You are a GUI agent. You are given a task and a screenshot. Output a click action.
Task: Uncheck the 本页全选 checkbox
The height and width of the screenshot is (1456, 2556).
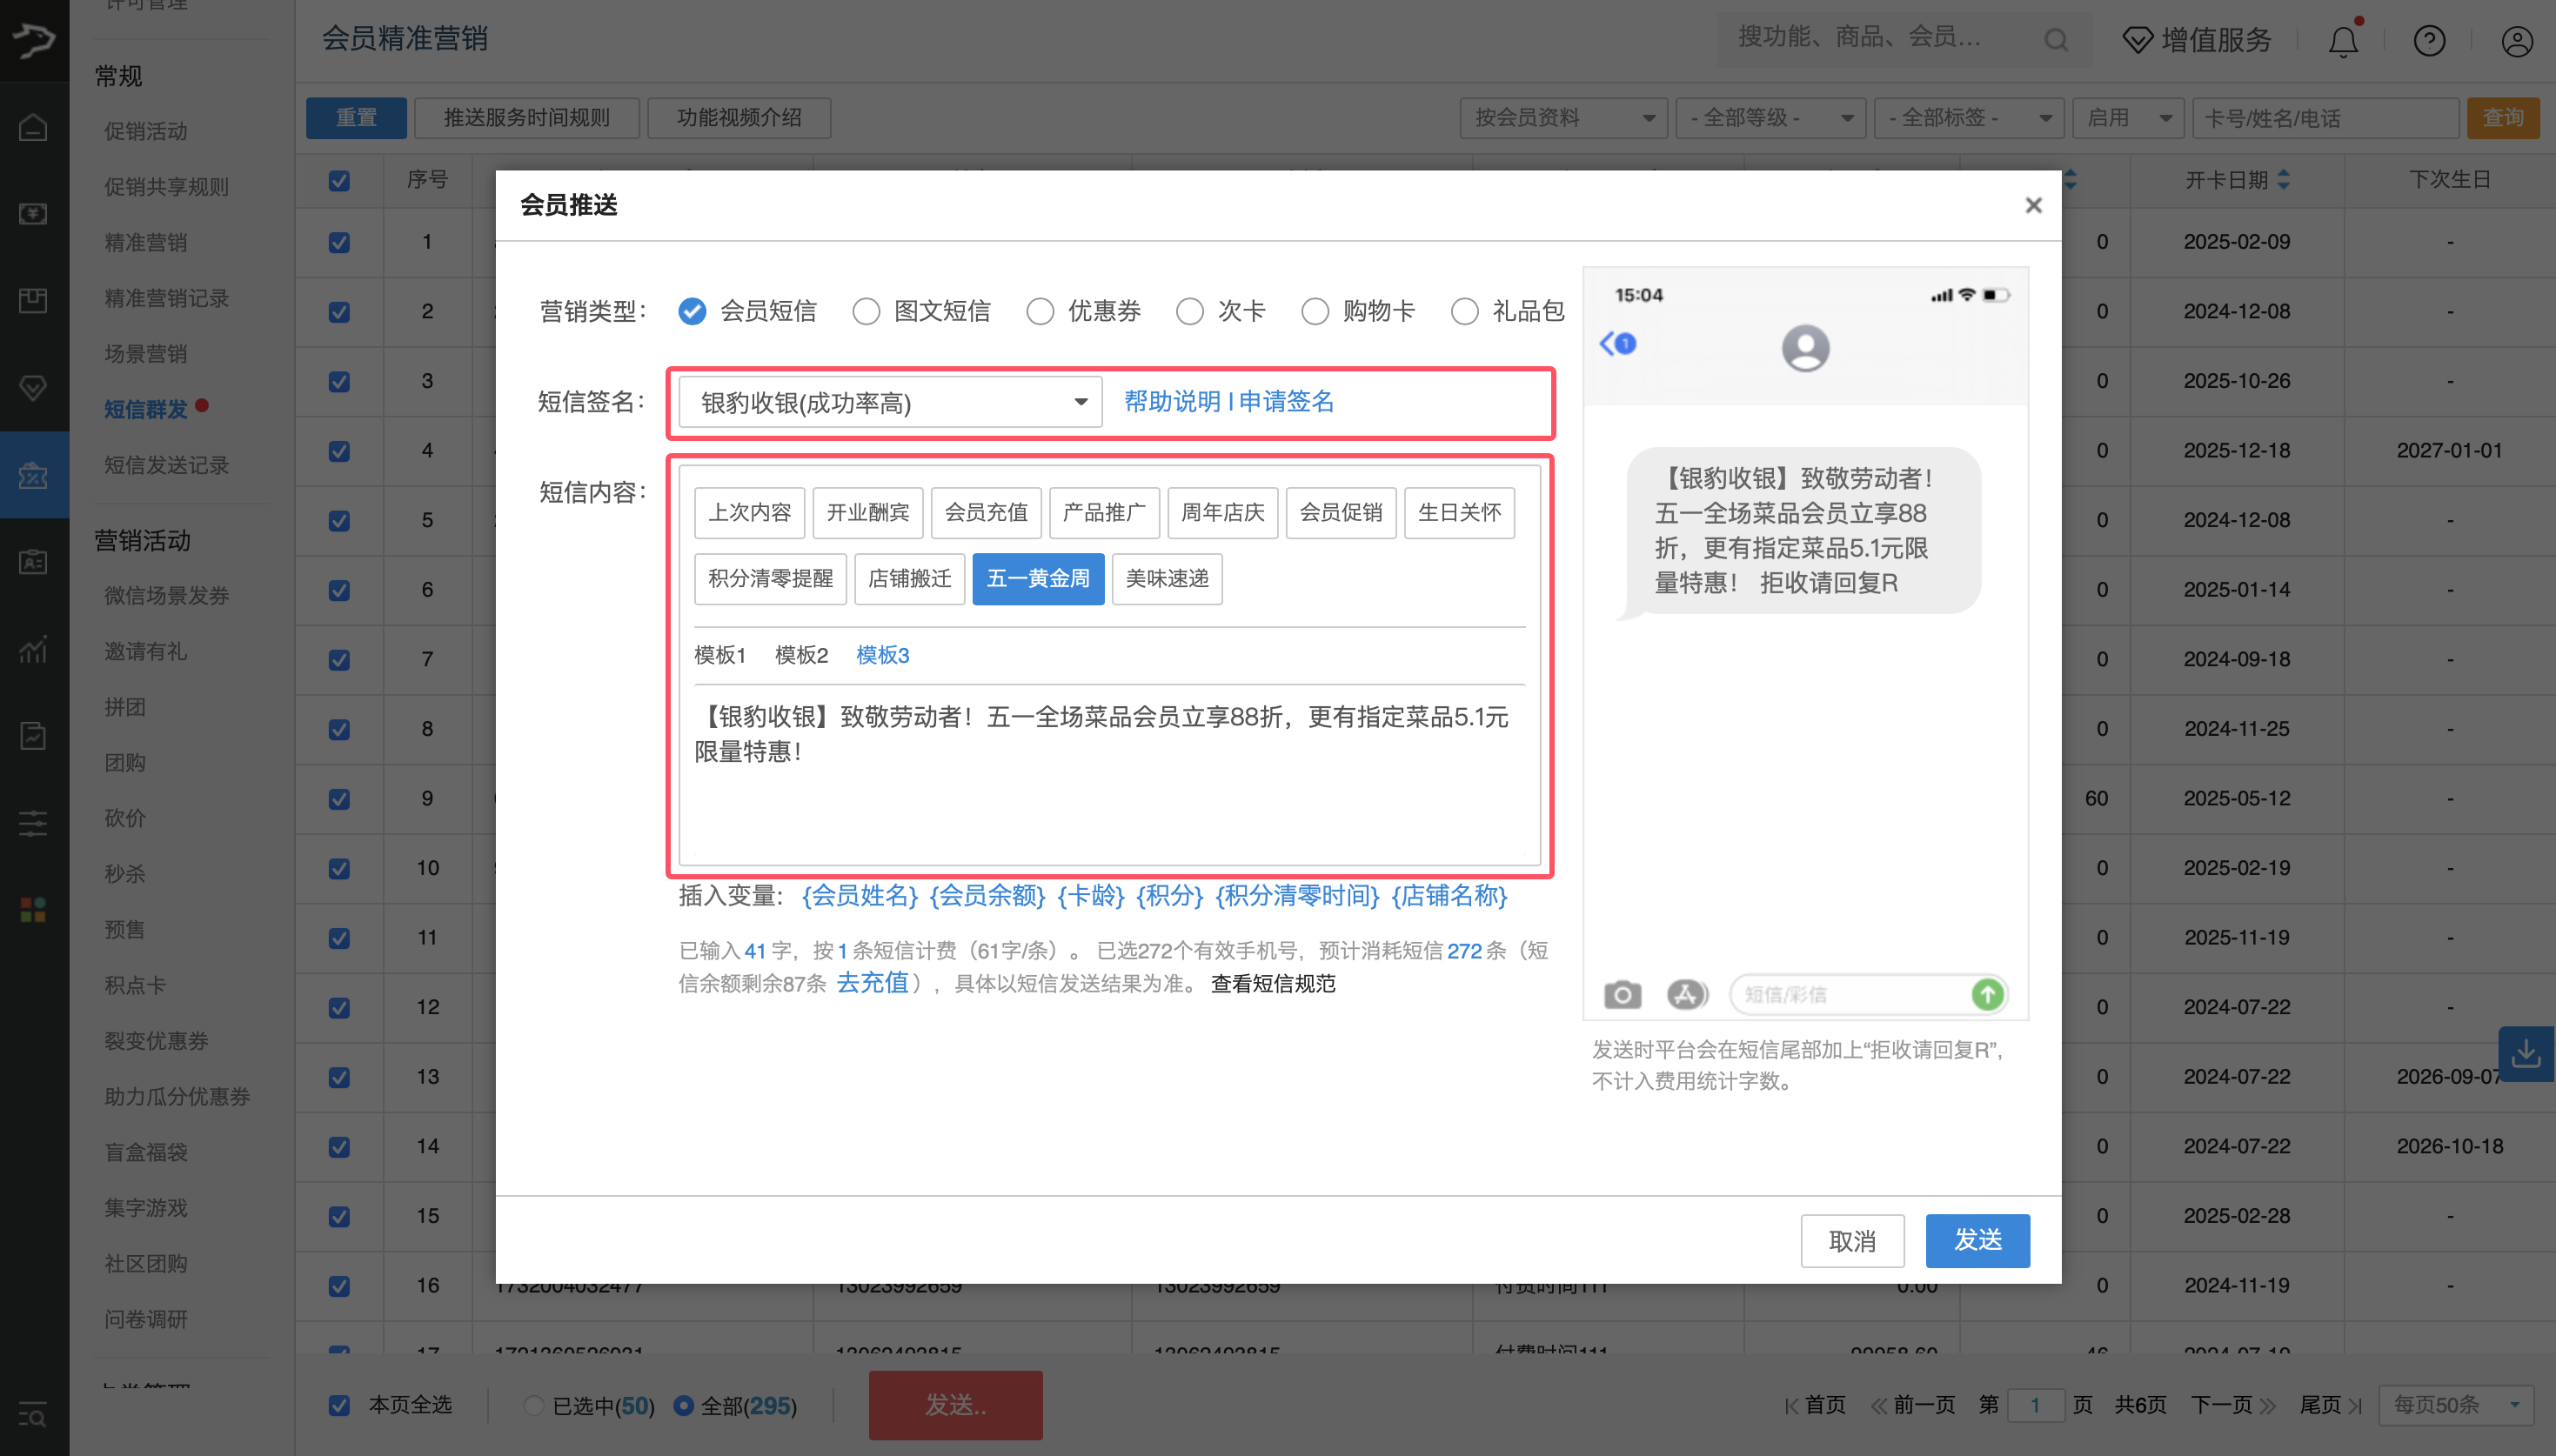tap(340, 1405)
